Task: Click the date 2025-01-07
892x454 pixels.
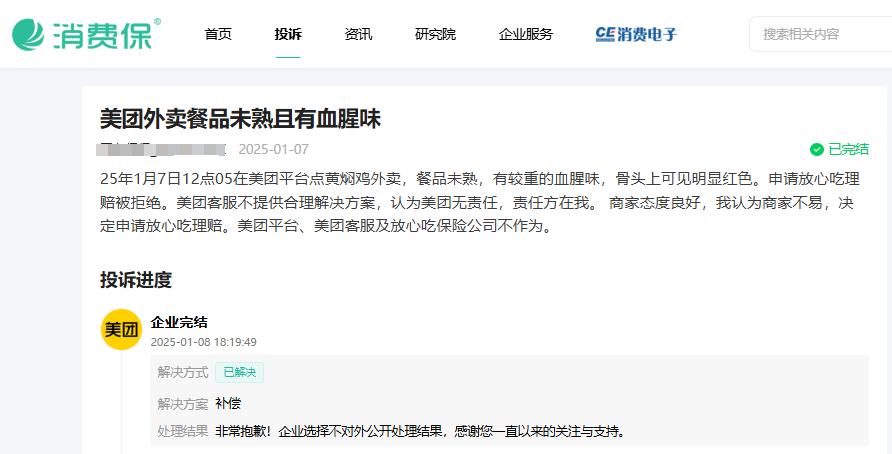Action: click(274, 150)
